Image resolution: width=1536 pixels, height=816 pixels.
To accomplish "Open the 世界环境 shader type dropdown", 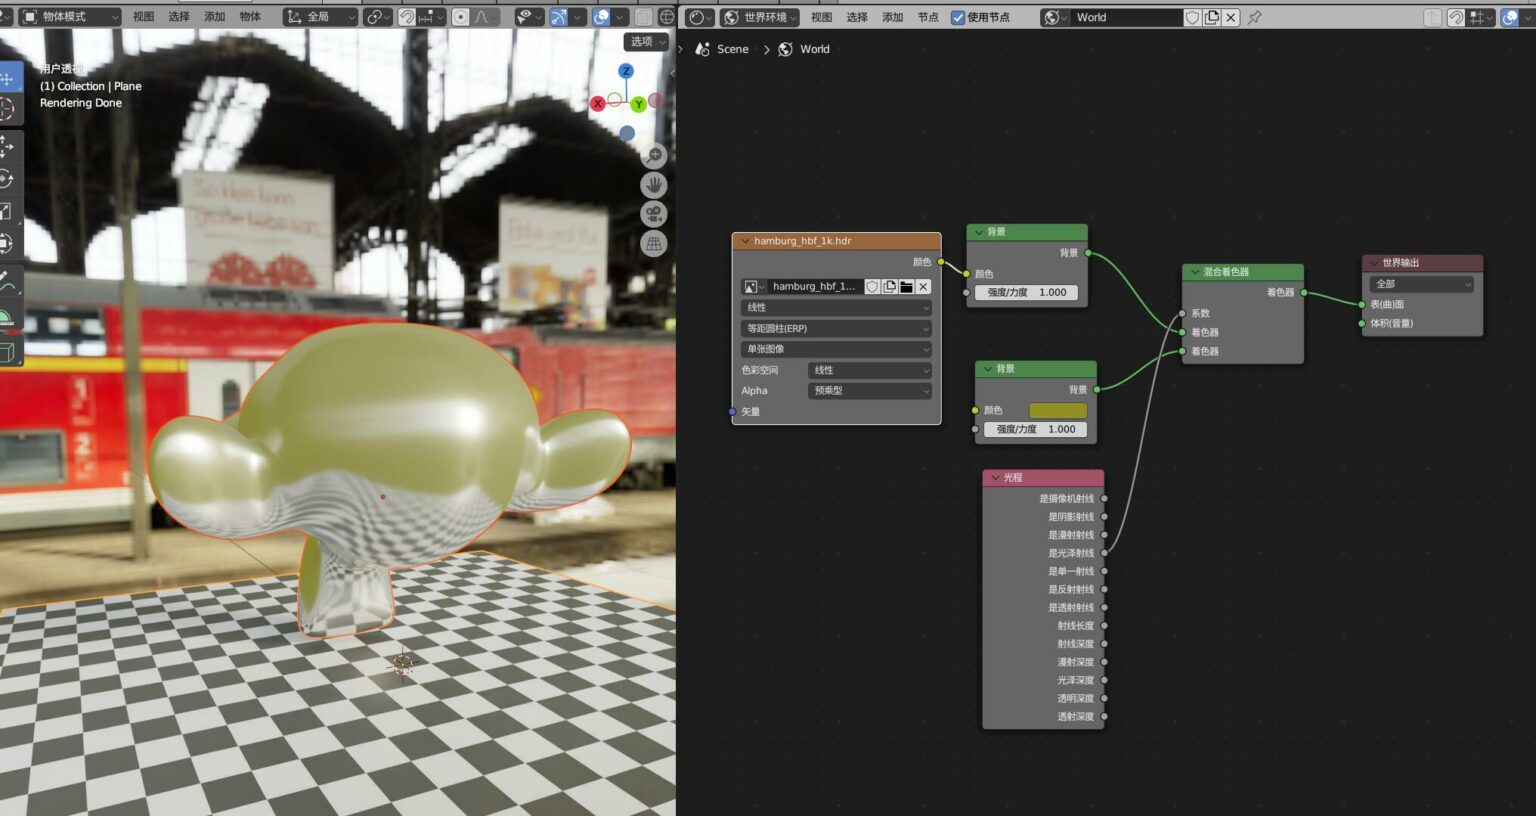I will tap(761, 17).
